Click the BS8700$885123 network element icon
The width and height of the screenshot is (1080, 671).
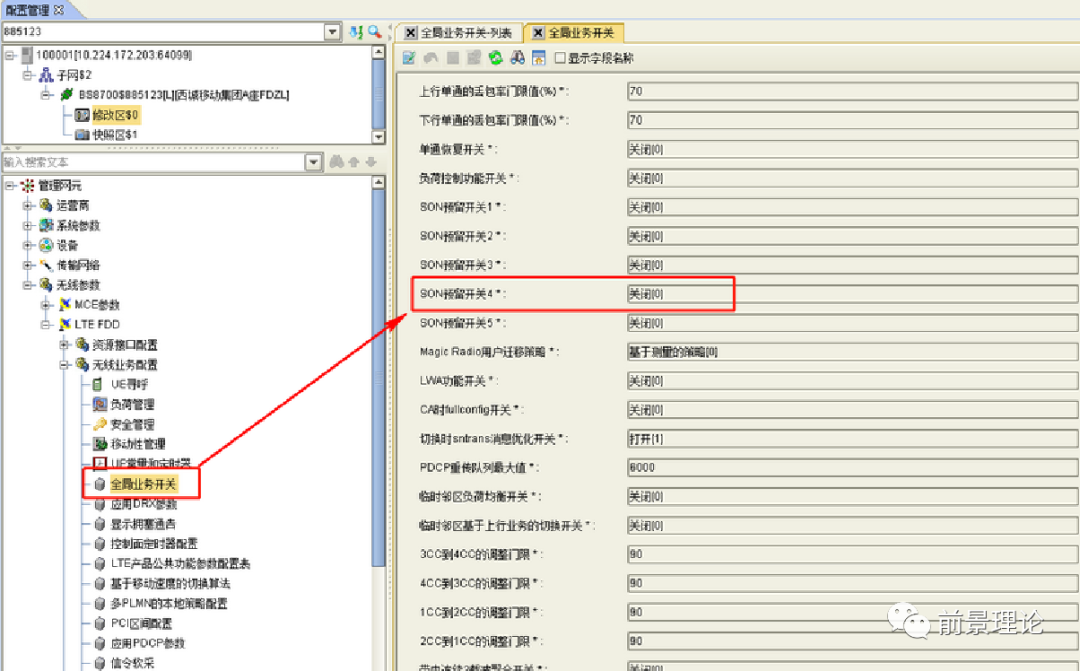pyautogui.click(x=67, y=95)
